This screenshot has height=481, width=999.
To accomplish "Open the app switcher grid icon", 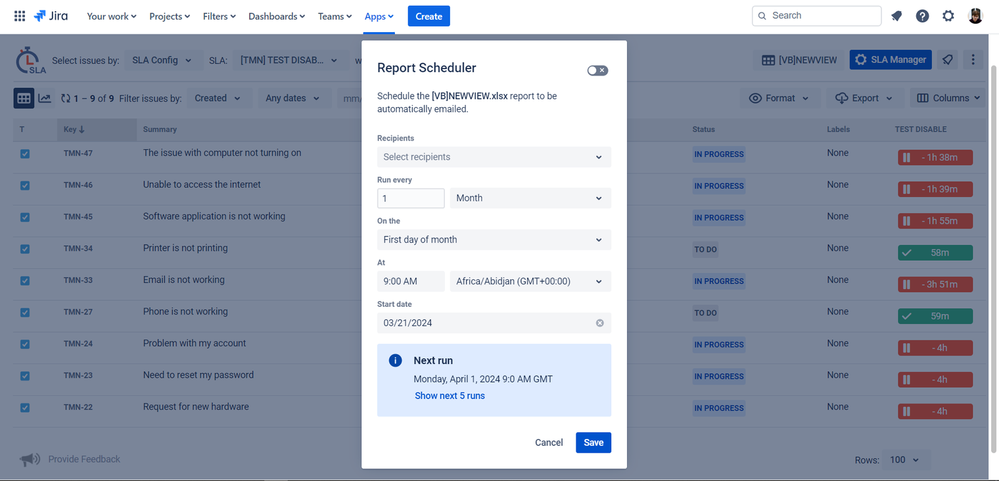I will pos(20,16).
